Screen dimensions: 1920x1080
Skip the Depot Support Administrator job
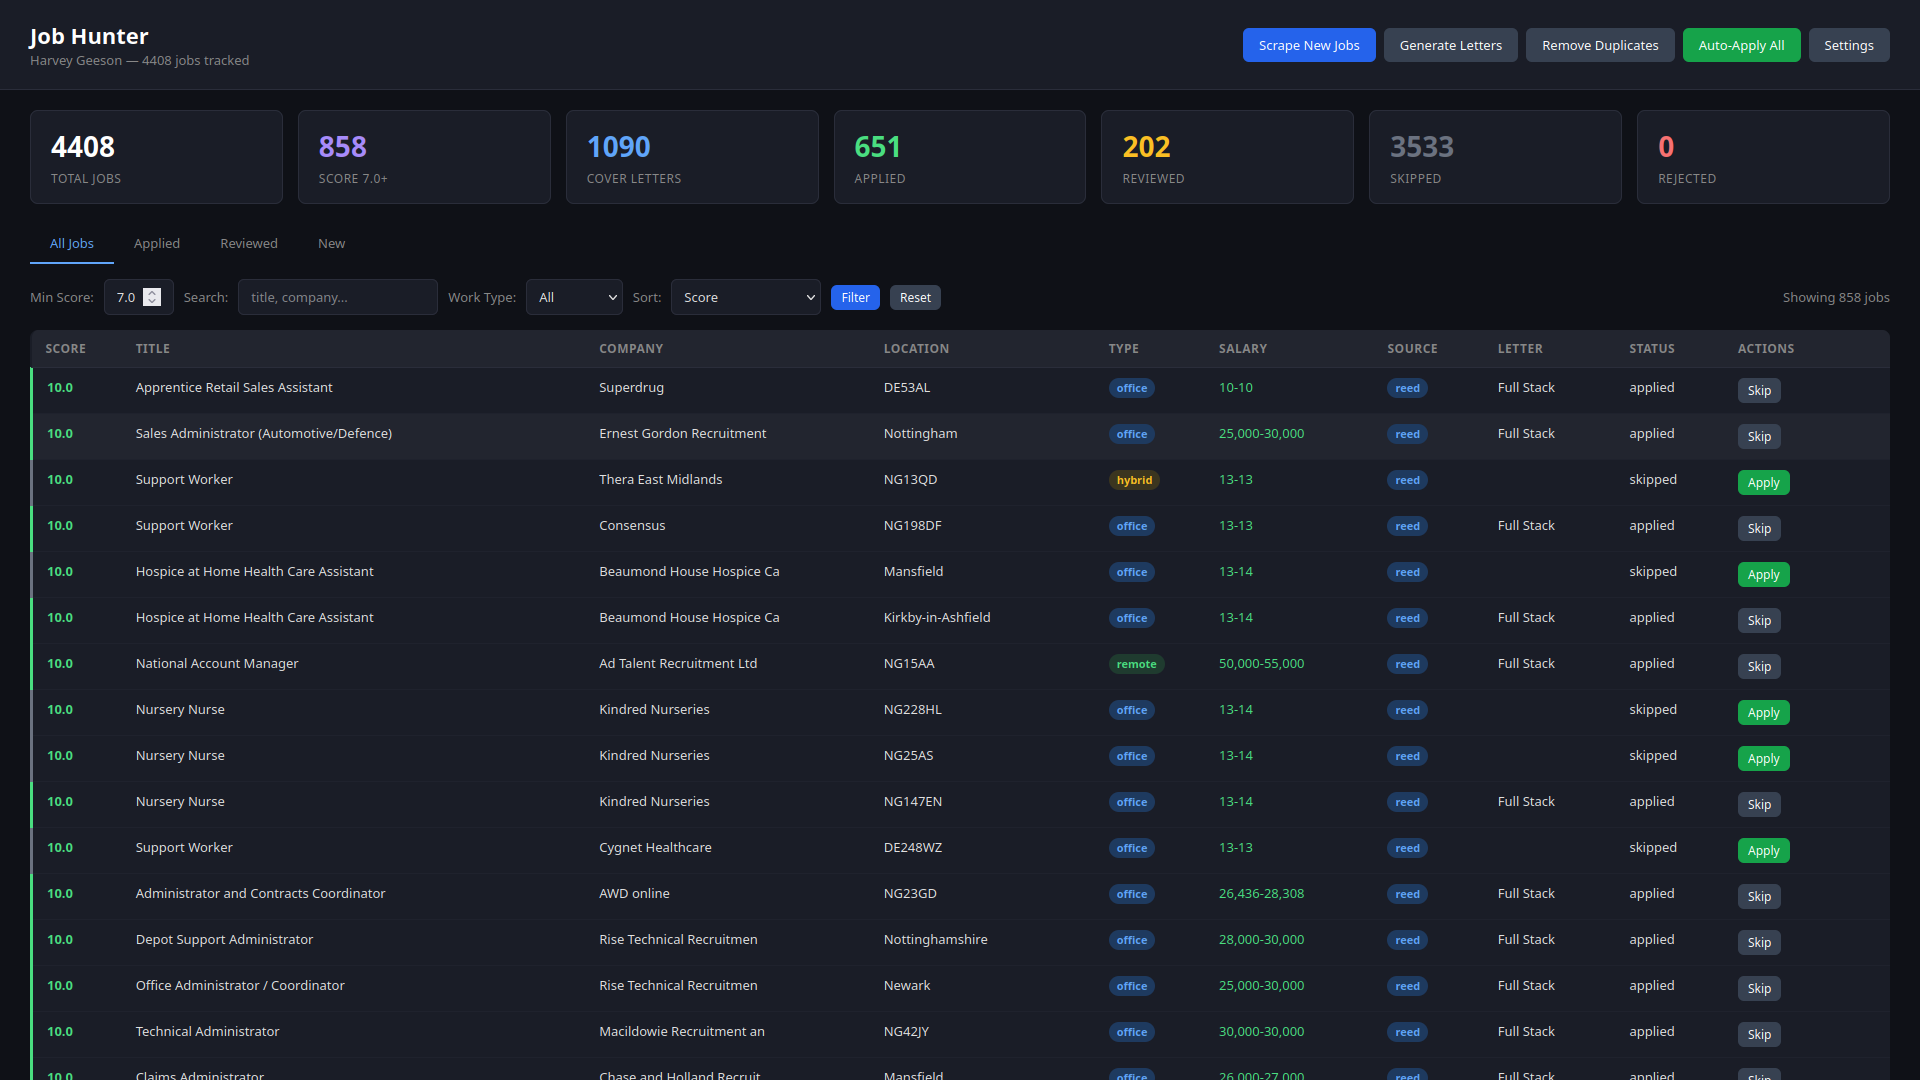click(x=1759, y=942)
